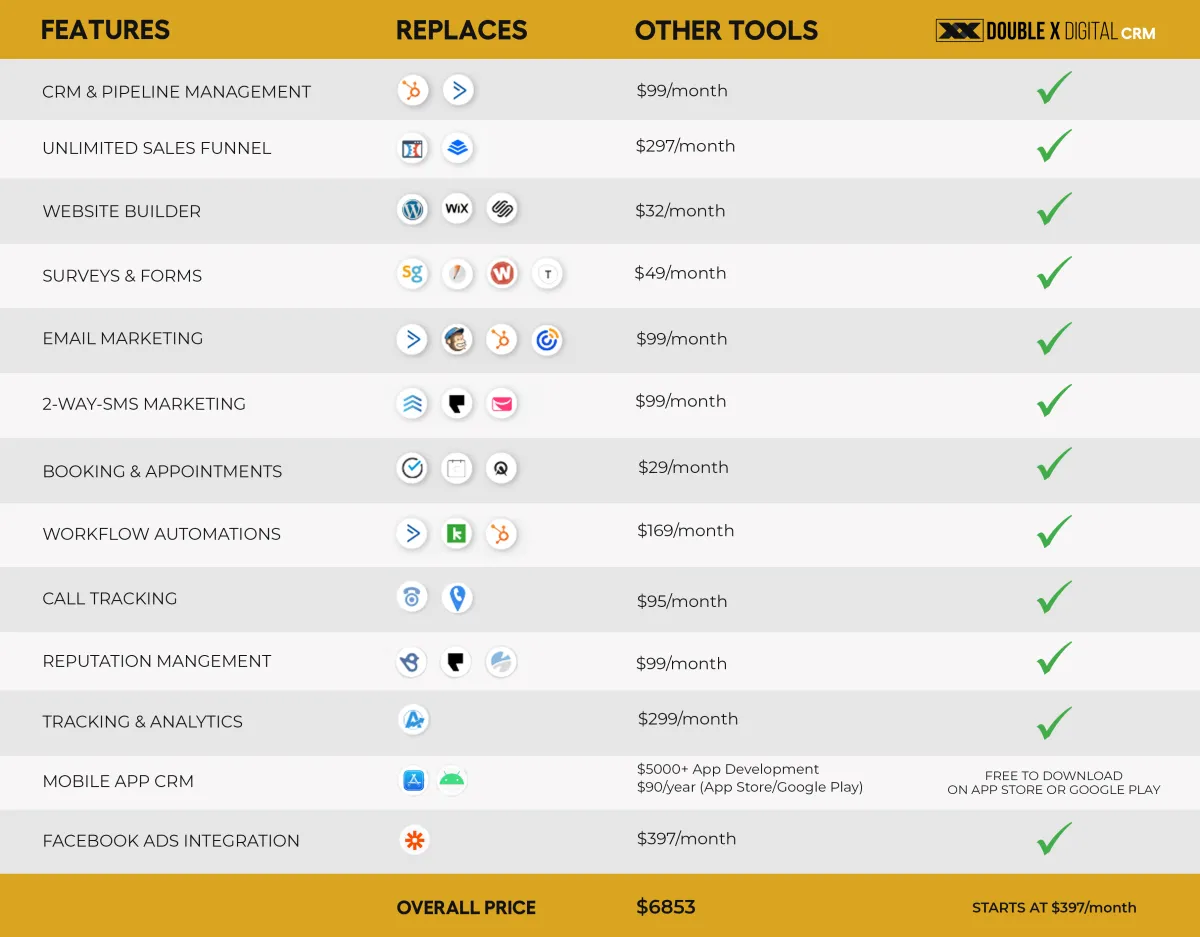Click 'STARTS AT $397/month' text

(1054, 908)
